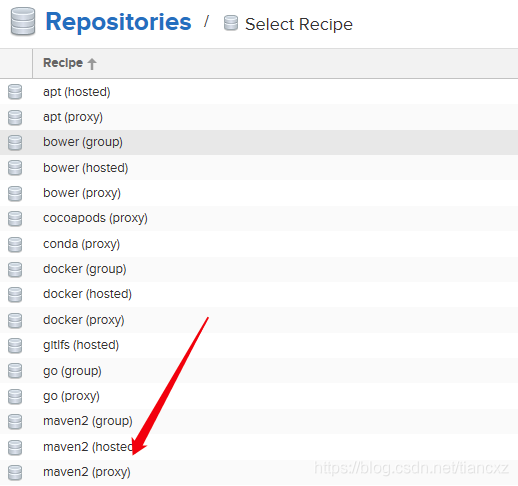This screenshot has height=486, width=518.
Task: Choose the maven2 (hosted) recipe
Action: 88,447
